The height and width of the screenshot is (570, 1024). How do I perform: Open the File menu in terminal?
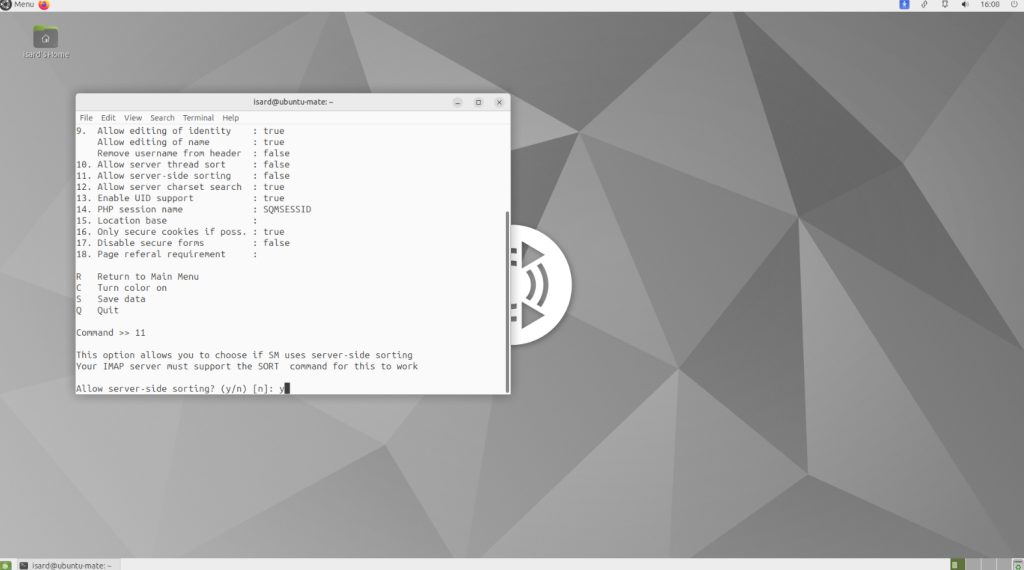tap(86, 118)
